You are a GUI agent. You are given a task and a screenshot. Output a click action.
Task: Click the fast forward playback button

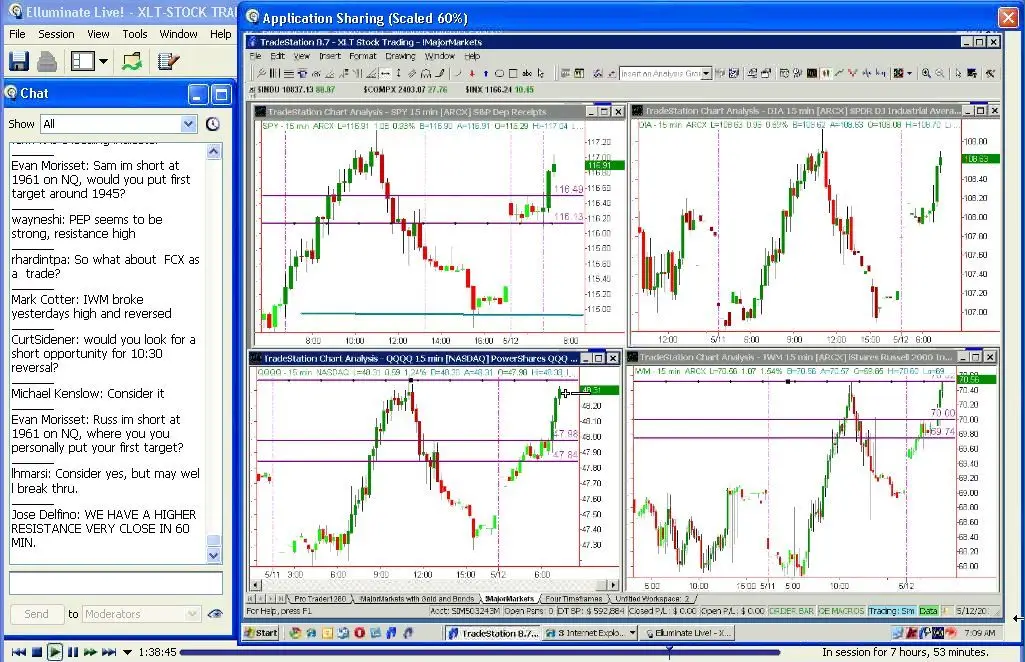click(x=90, y=652)
